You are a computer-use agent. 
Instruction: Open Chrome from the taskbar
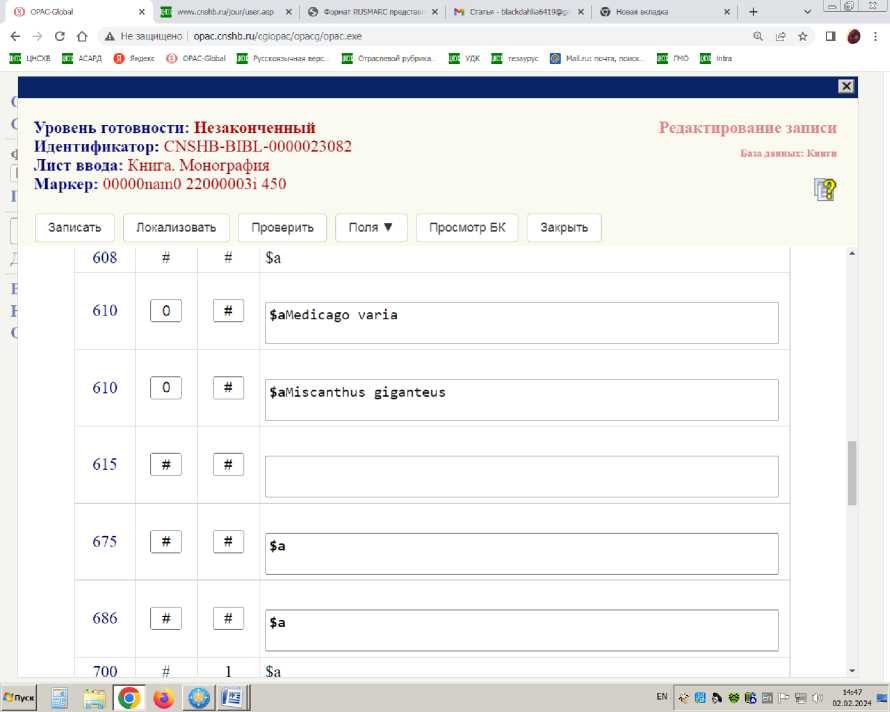(x=129, y=698)
